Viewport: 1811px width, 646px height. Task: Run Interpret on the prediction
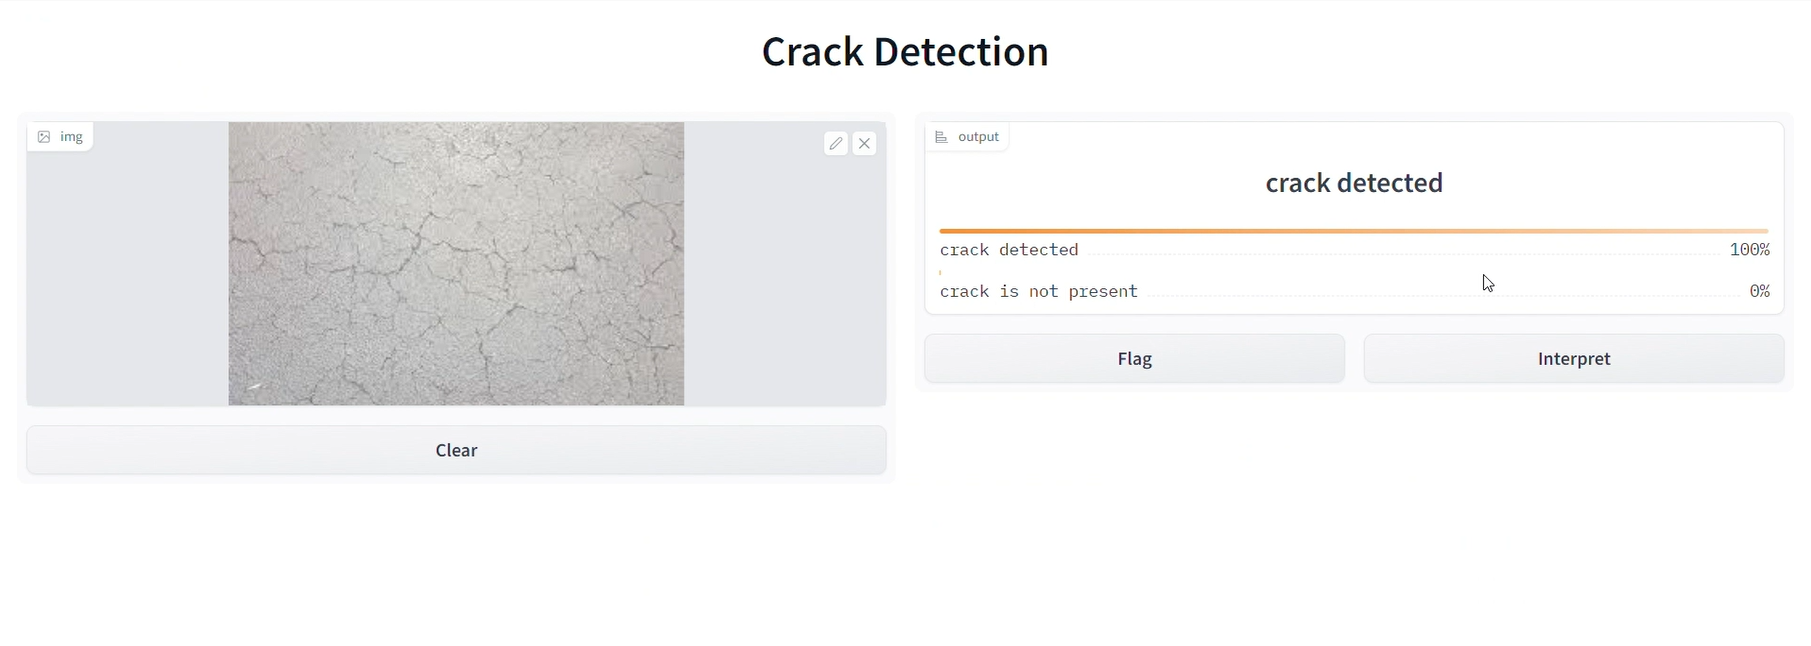click(x=1573, y=358)
